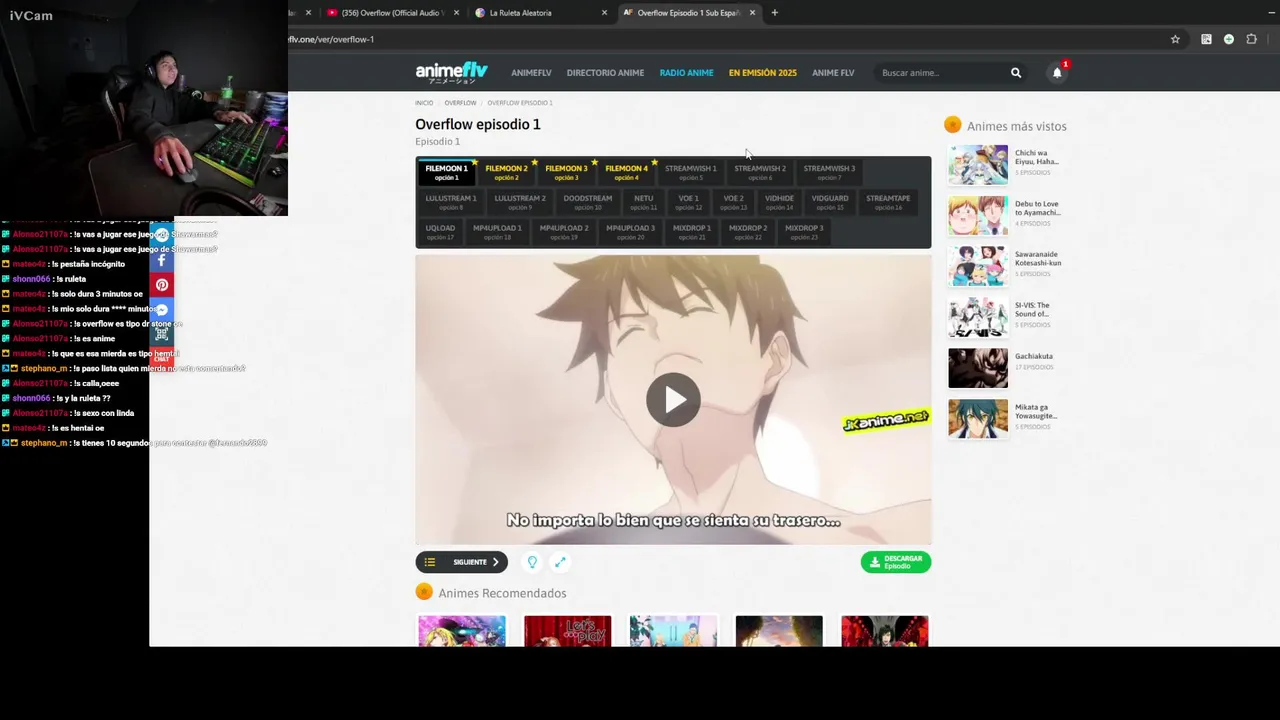Screen dimensions: 1280x720
Task: Open the browser extensions puzzle icon
Action: (1251, 39)
